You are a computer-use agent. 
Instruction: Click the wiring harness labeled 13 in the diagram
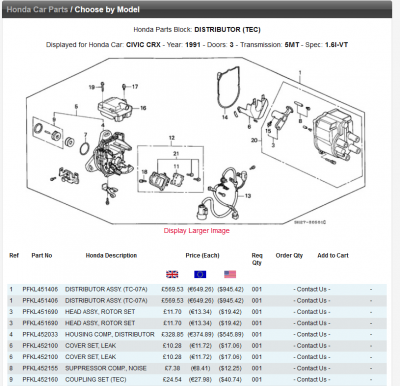click(x=223, y=193)
